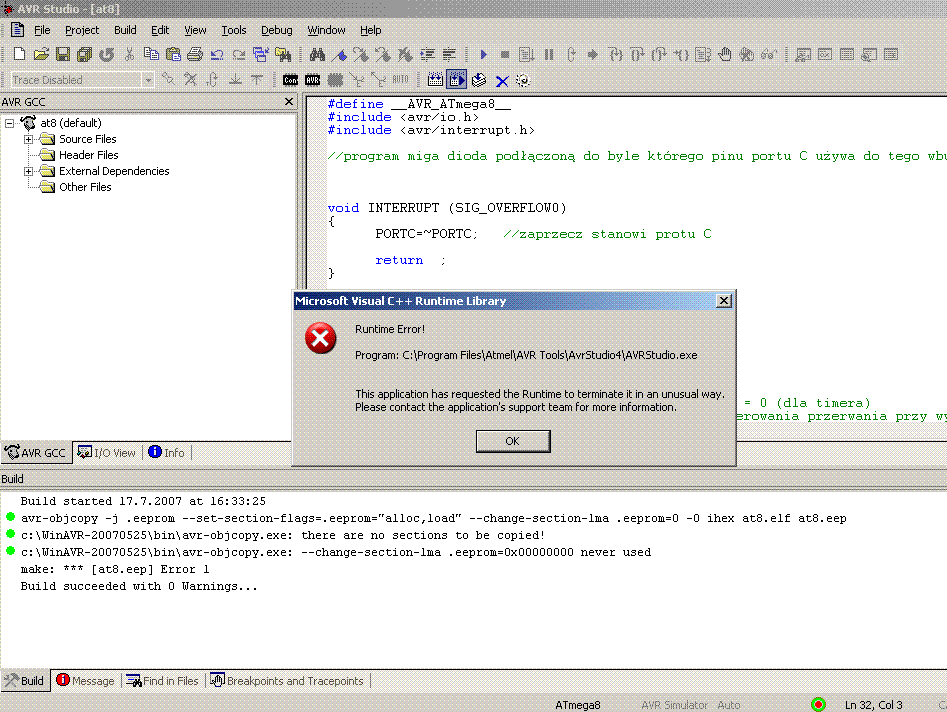Click the Build active configuration icon
Viewport: 947px width, 712px height.
tap(435, 80)
